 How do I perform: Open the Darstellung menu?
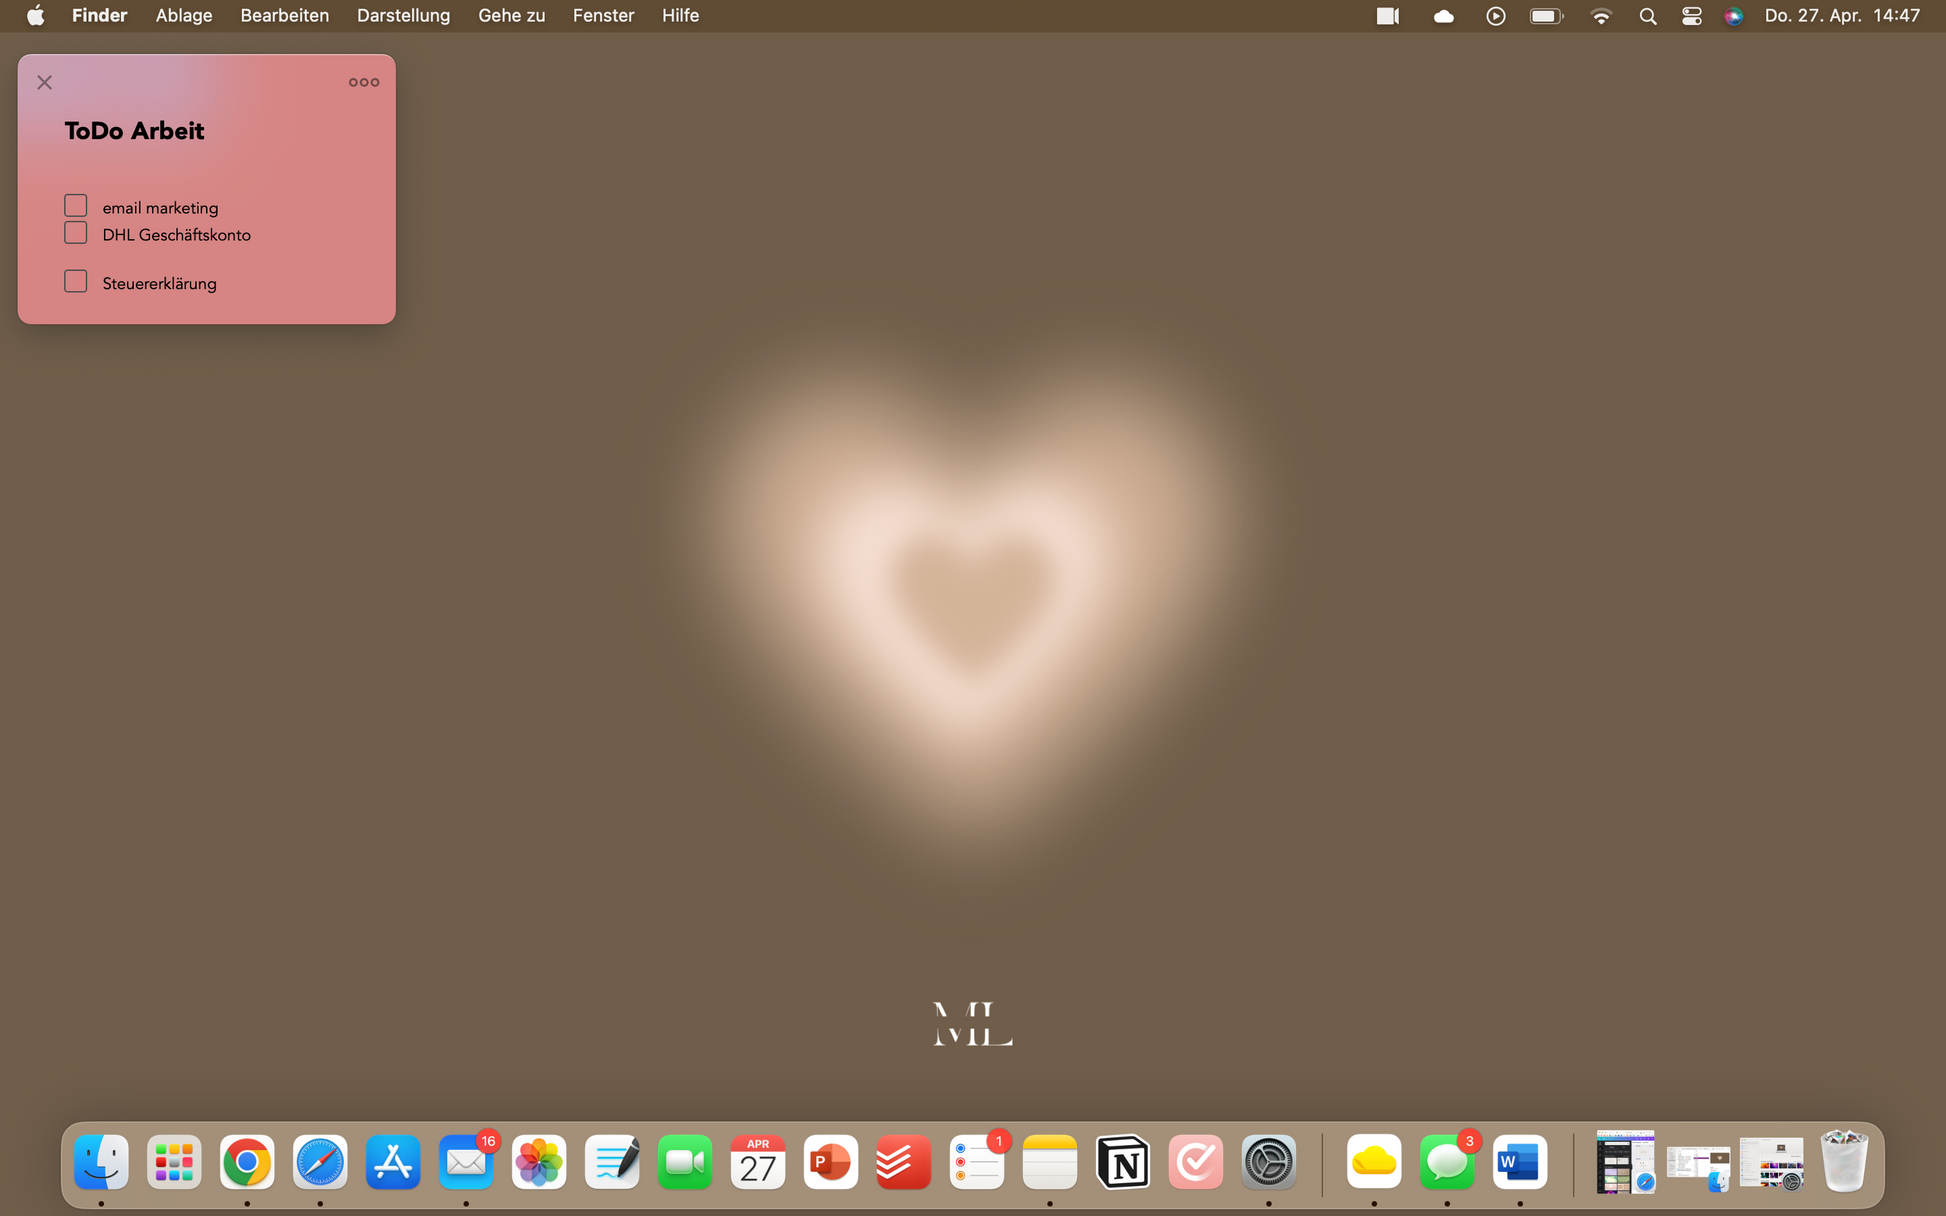(403, 16)
